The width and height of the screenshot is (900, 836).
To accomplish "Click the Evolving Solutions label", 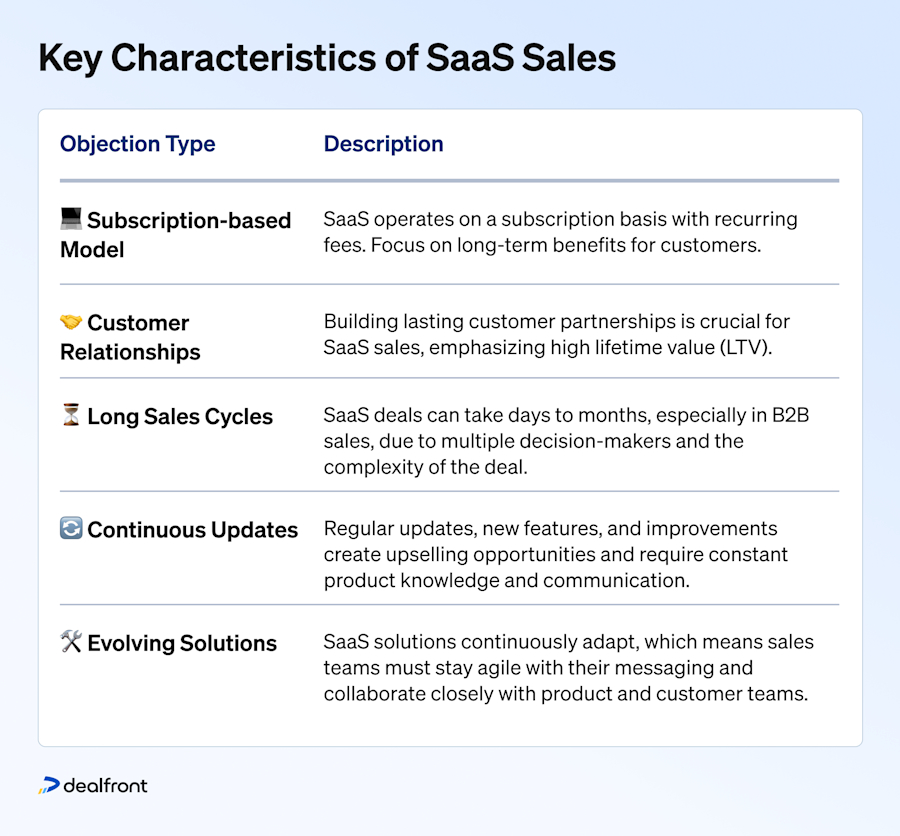I will tap(182, 643).
